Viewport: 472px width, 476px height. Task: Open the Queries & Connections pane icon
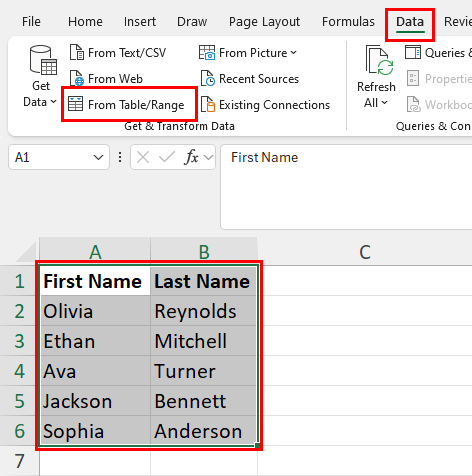tap(413, 53)
